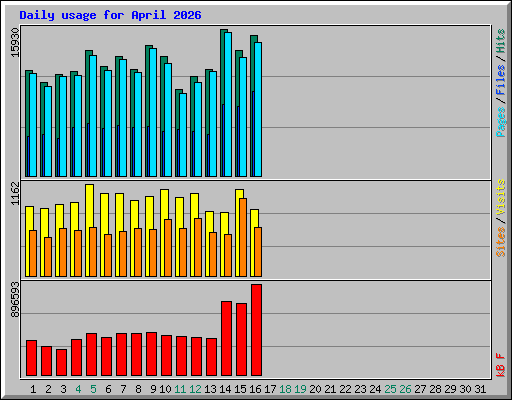The height and width of the screenshot is (400, 512).
Task: Click the 896593 axis value
Action: pos(15,299)
